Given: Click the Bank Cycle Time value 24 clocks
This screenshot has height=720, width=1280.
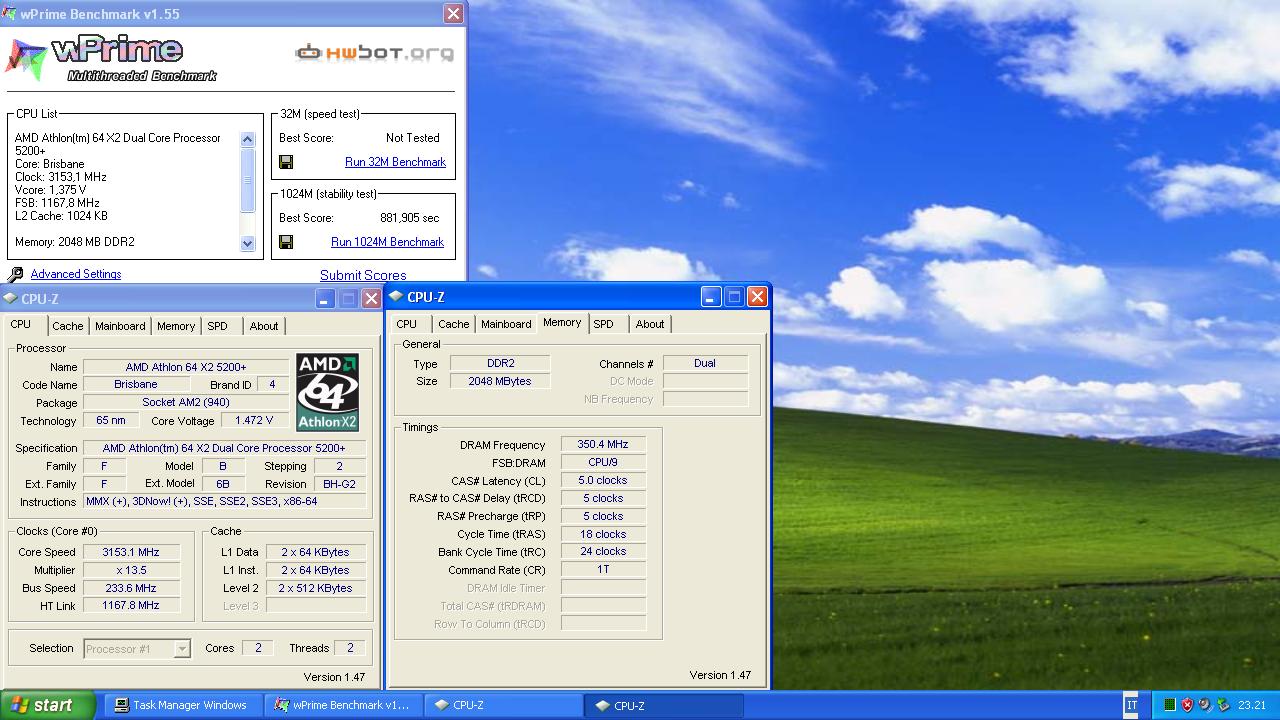Looking at the screenshot, I should pos(603,551).
